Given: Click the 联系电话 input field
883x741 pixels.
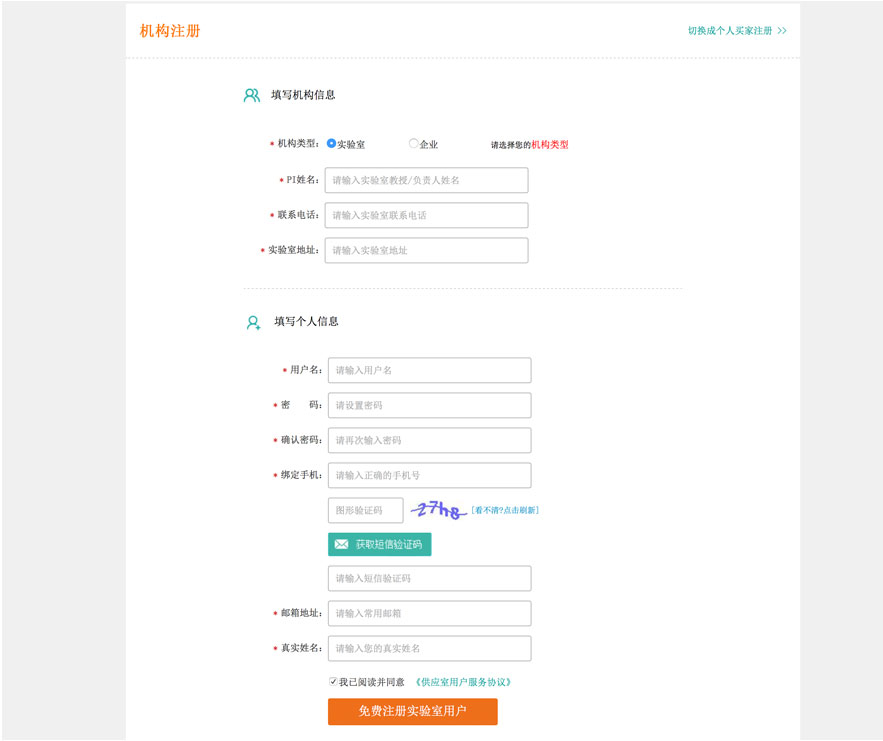Looking at the screenshot, I should point(426,215).
